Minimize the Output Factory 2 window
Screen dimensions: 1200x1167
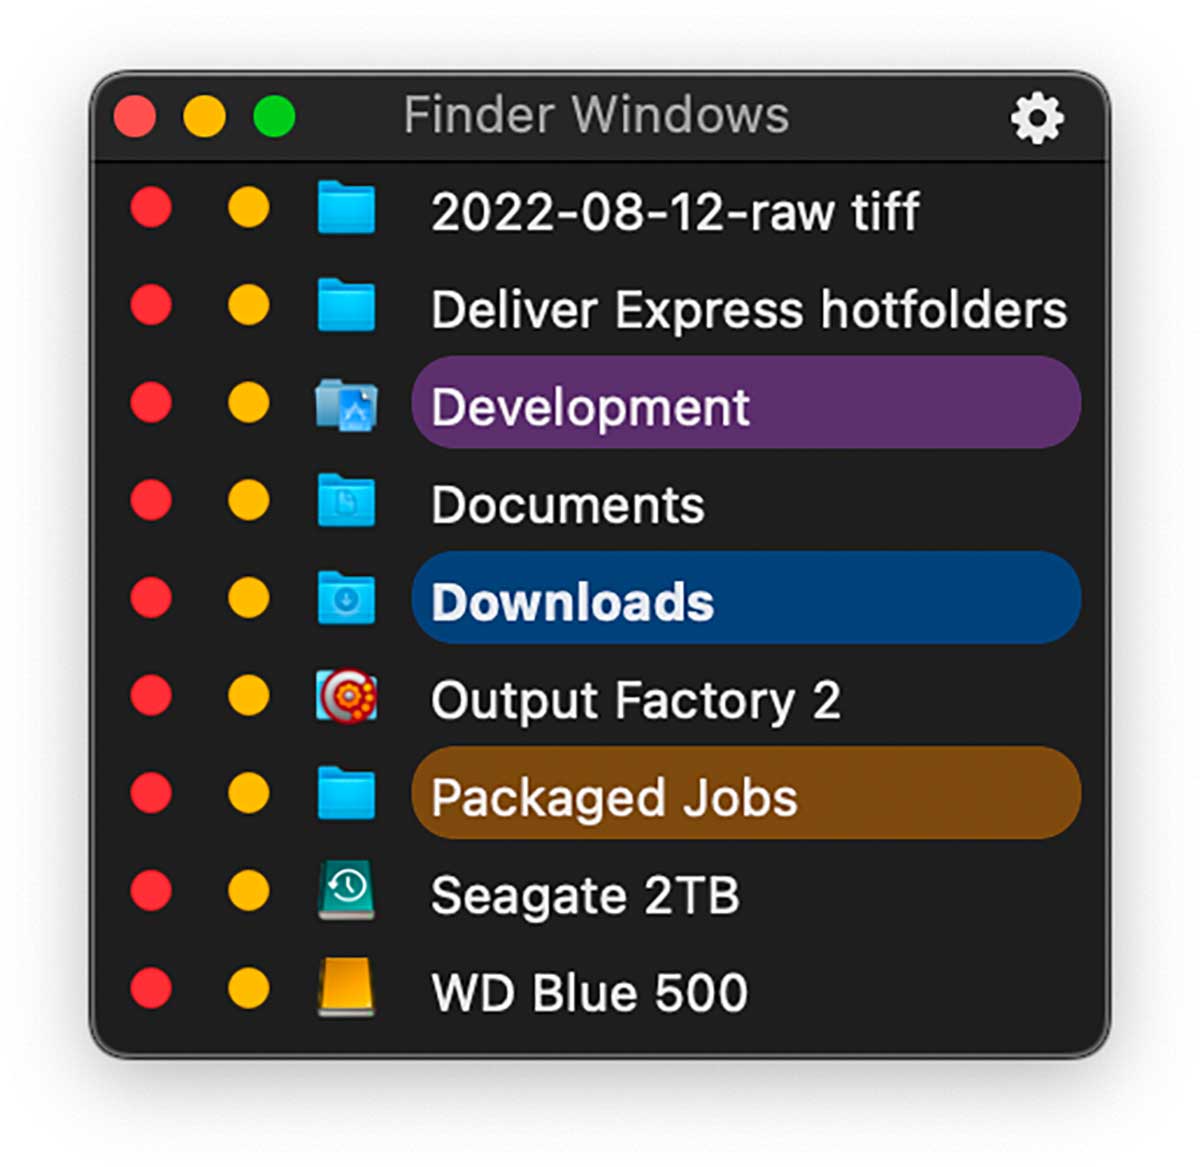[x=248, y=695]
